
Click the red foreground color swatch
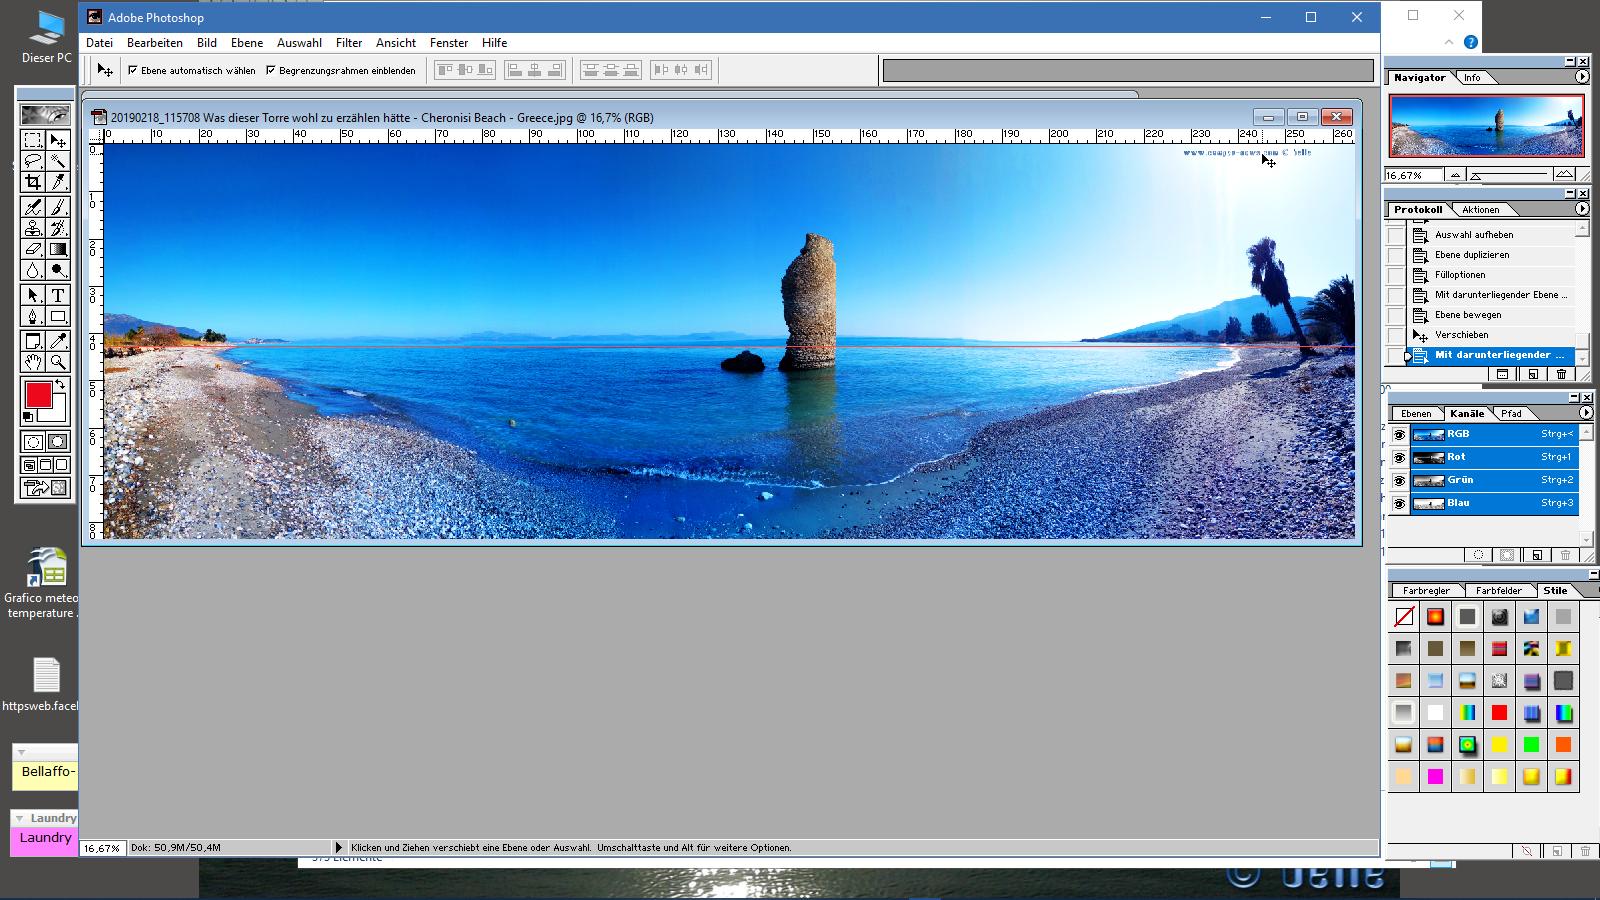[x=38, y=395]
